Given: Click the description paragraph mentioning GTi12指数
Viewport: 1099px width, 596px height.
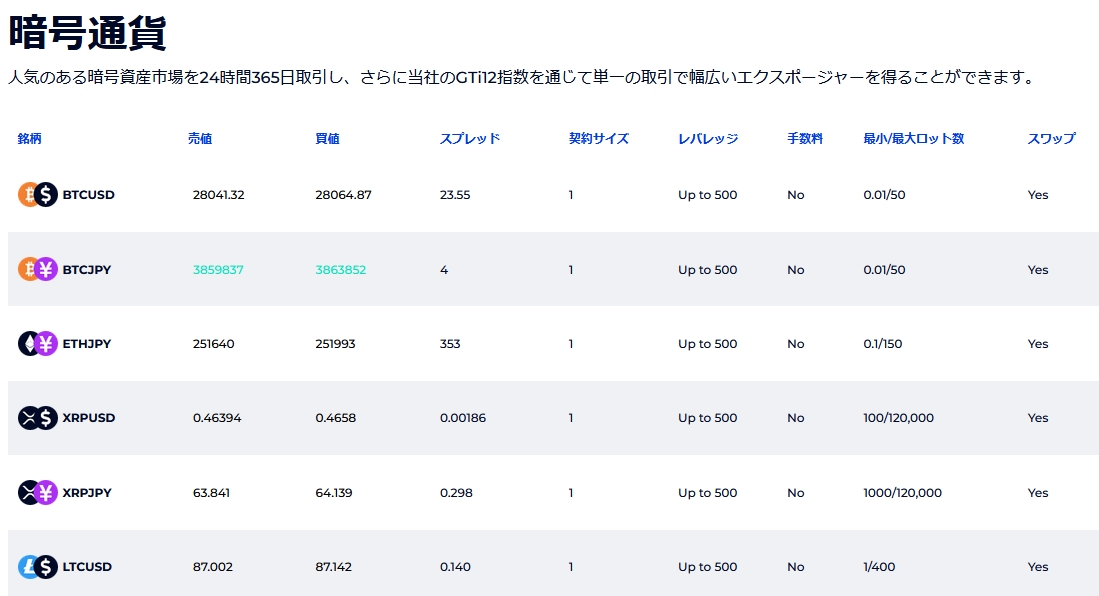Looking at the screenshot, I should pyautogui.click(x=523, y=77).
